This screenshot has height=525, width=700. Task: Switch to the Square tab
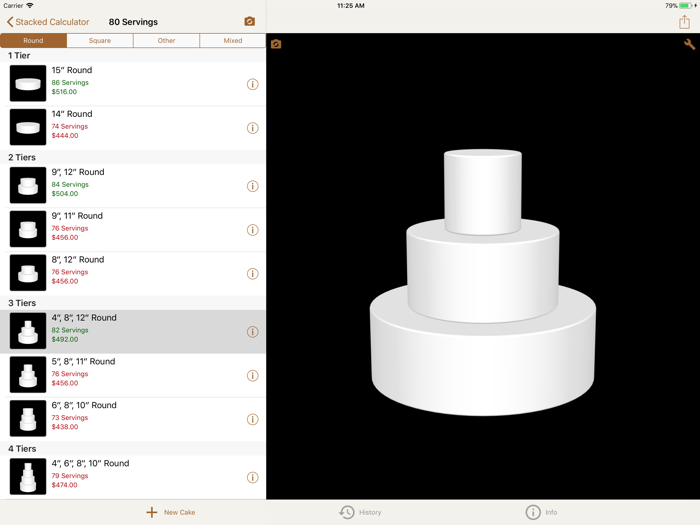pyautogui.click(x=100, y=40)
